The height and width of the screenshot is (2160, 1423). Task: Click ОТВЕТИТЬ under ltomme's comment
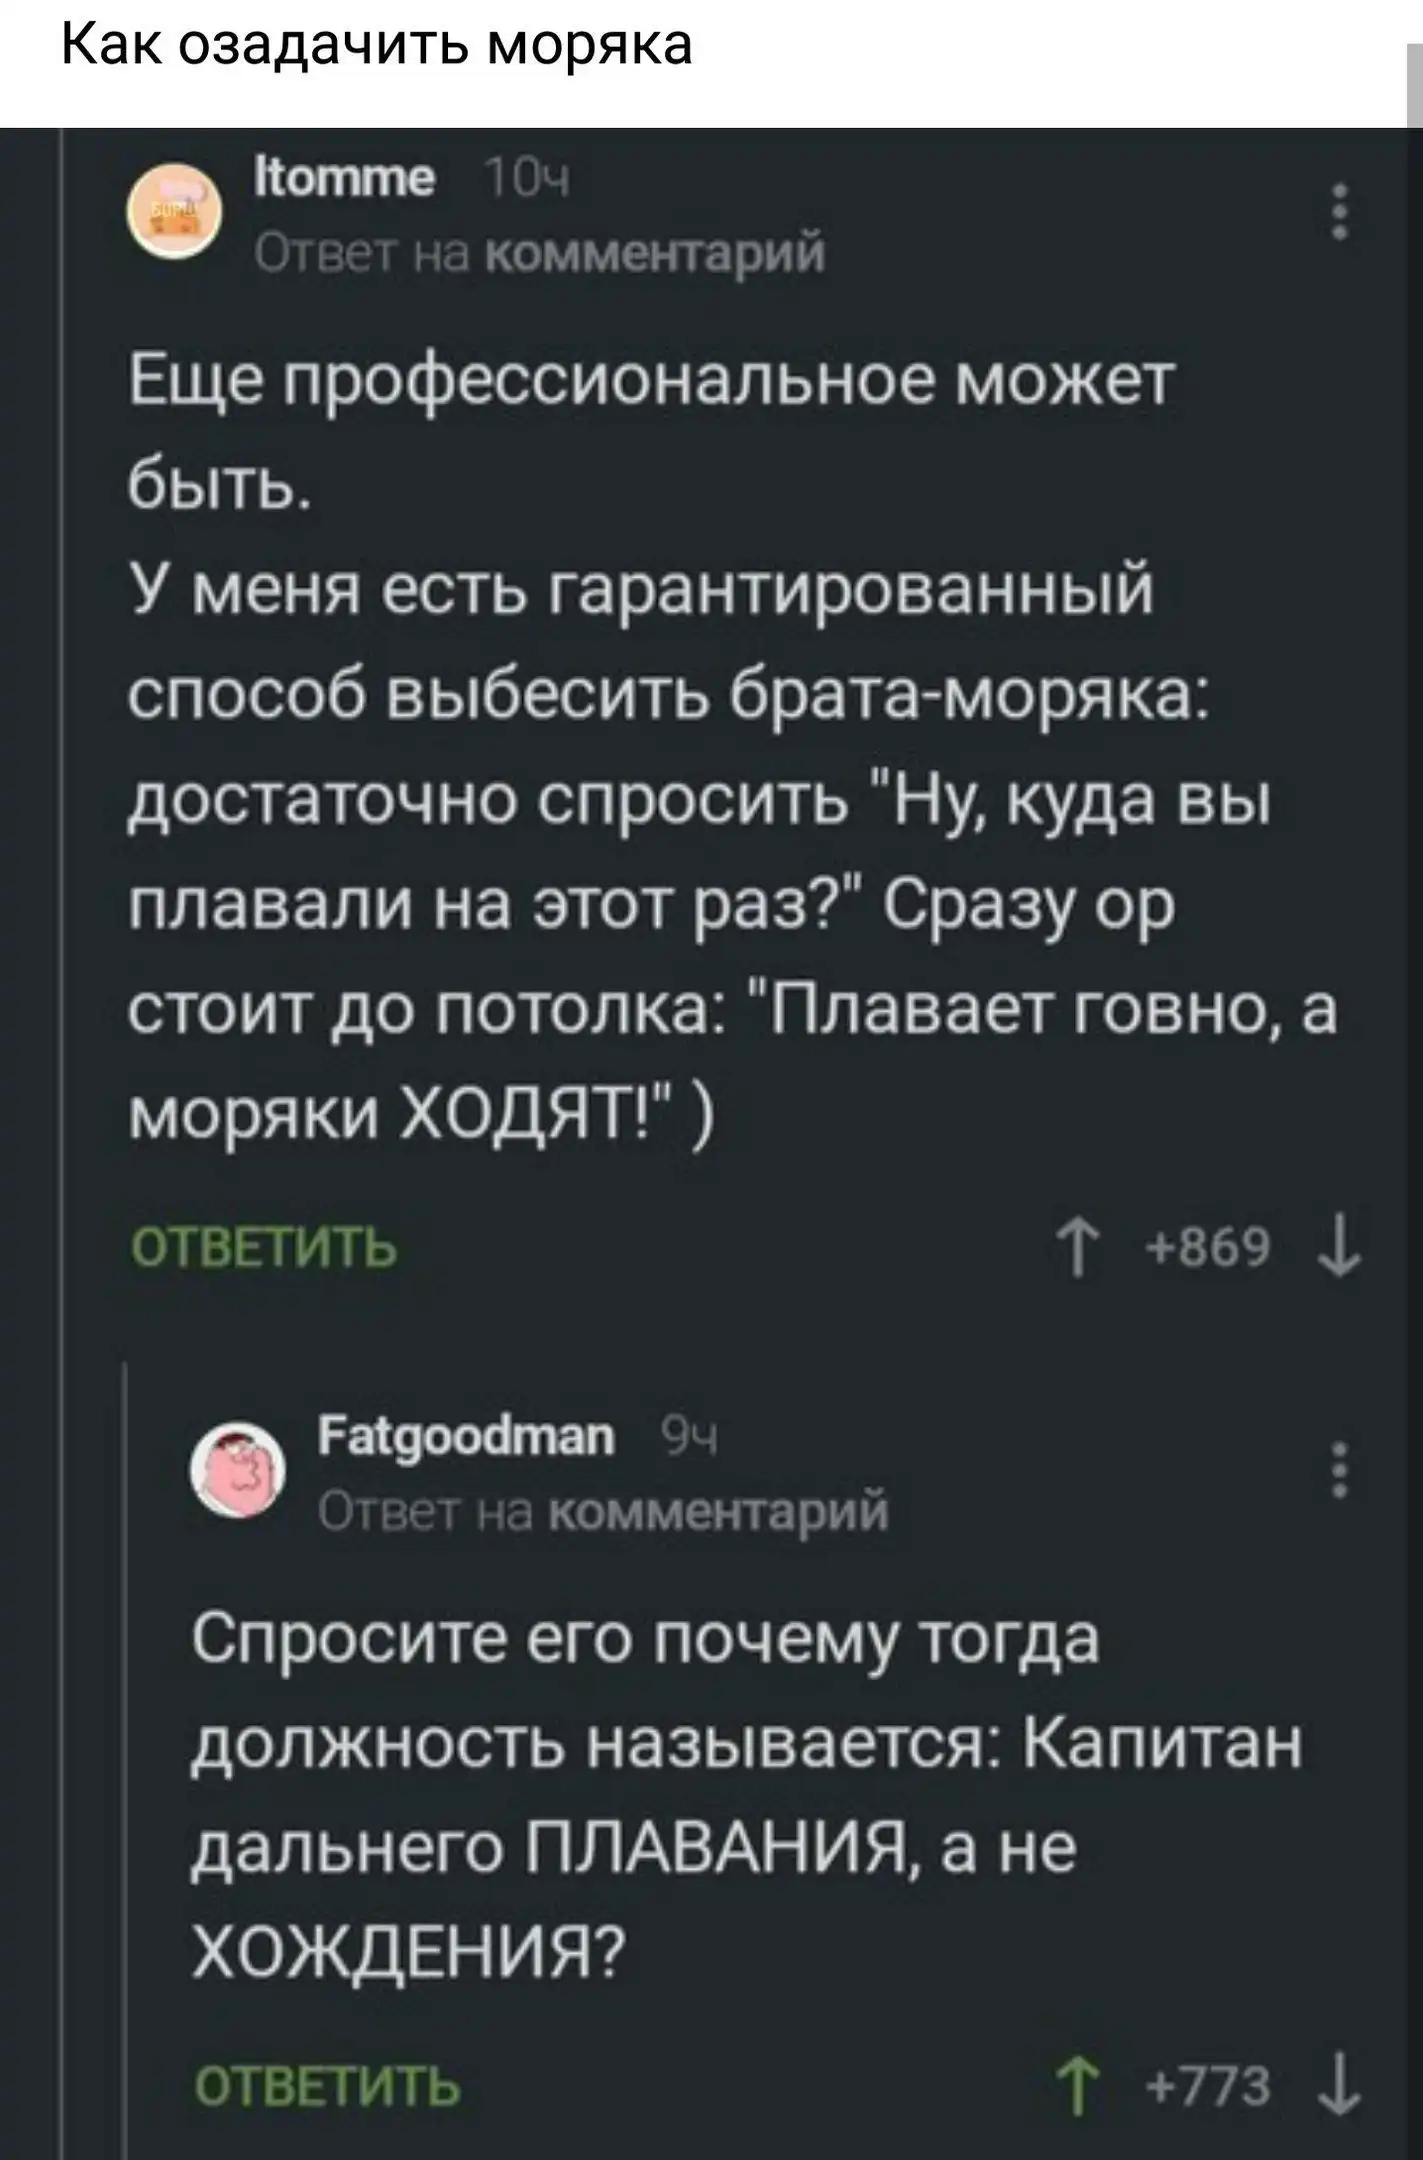(x=265, y=1250)
